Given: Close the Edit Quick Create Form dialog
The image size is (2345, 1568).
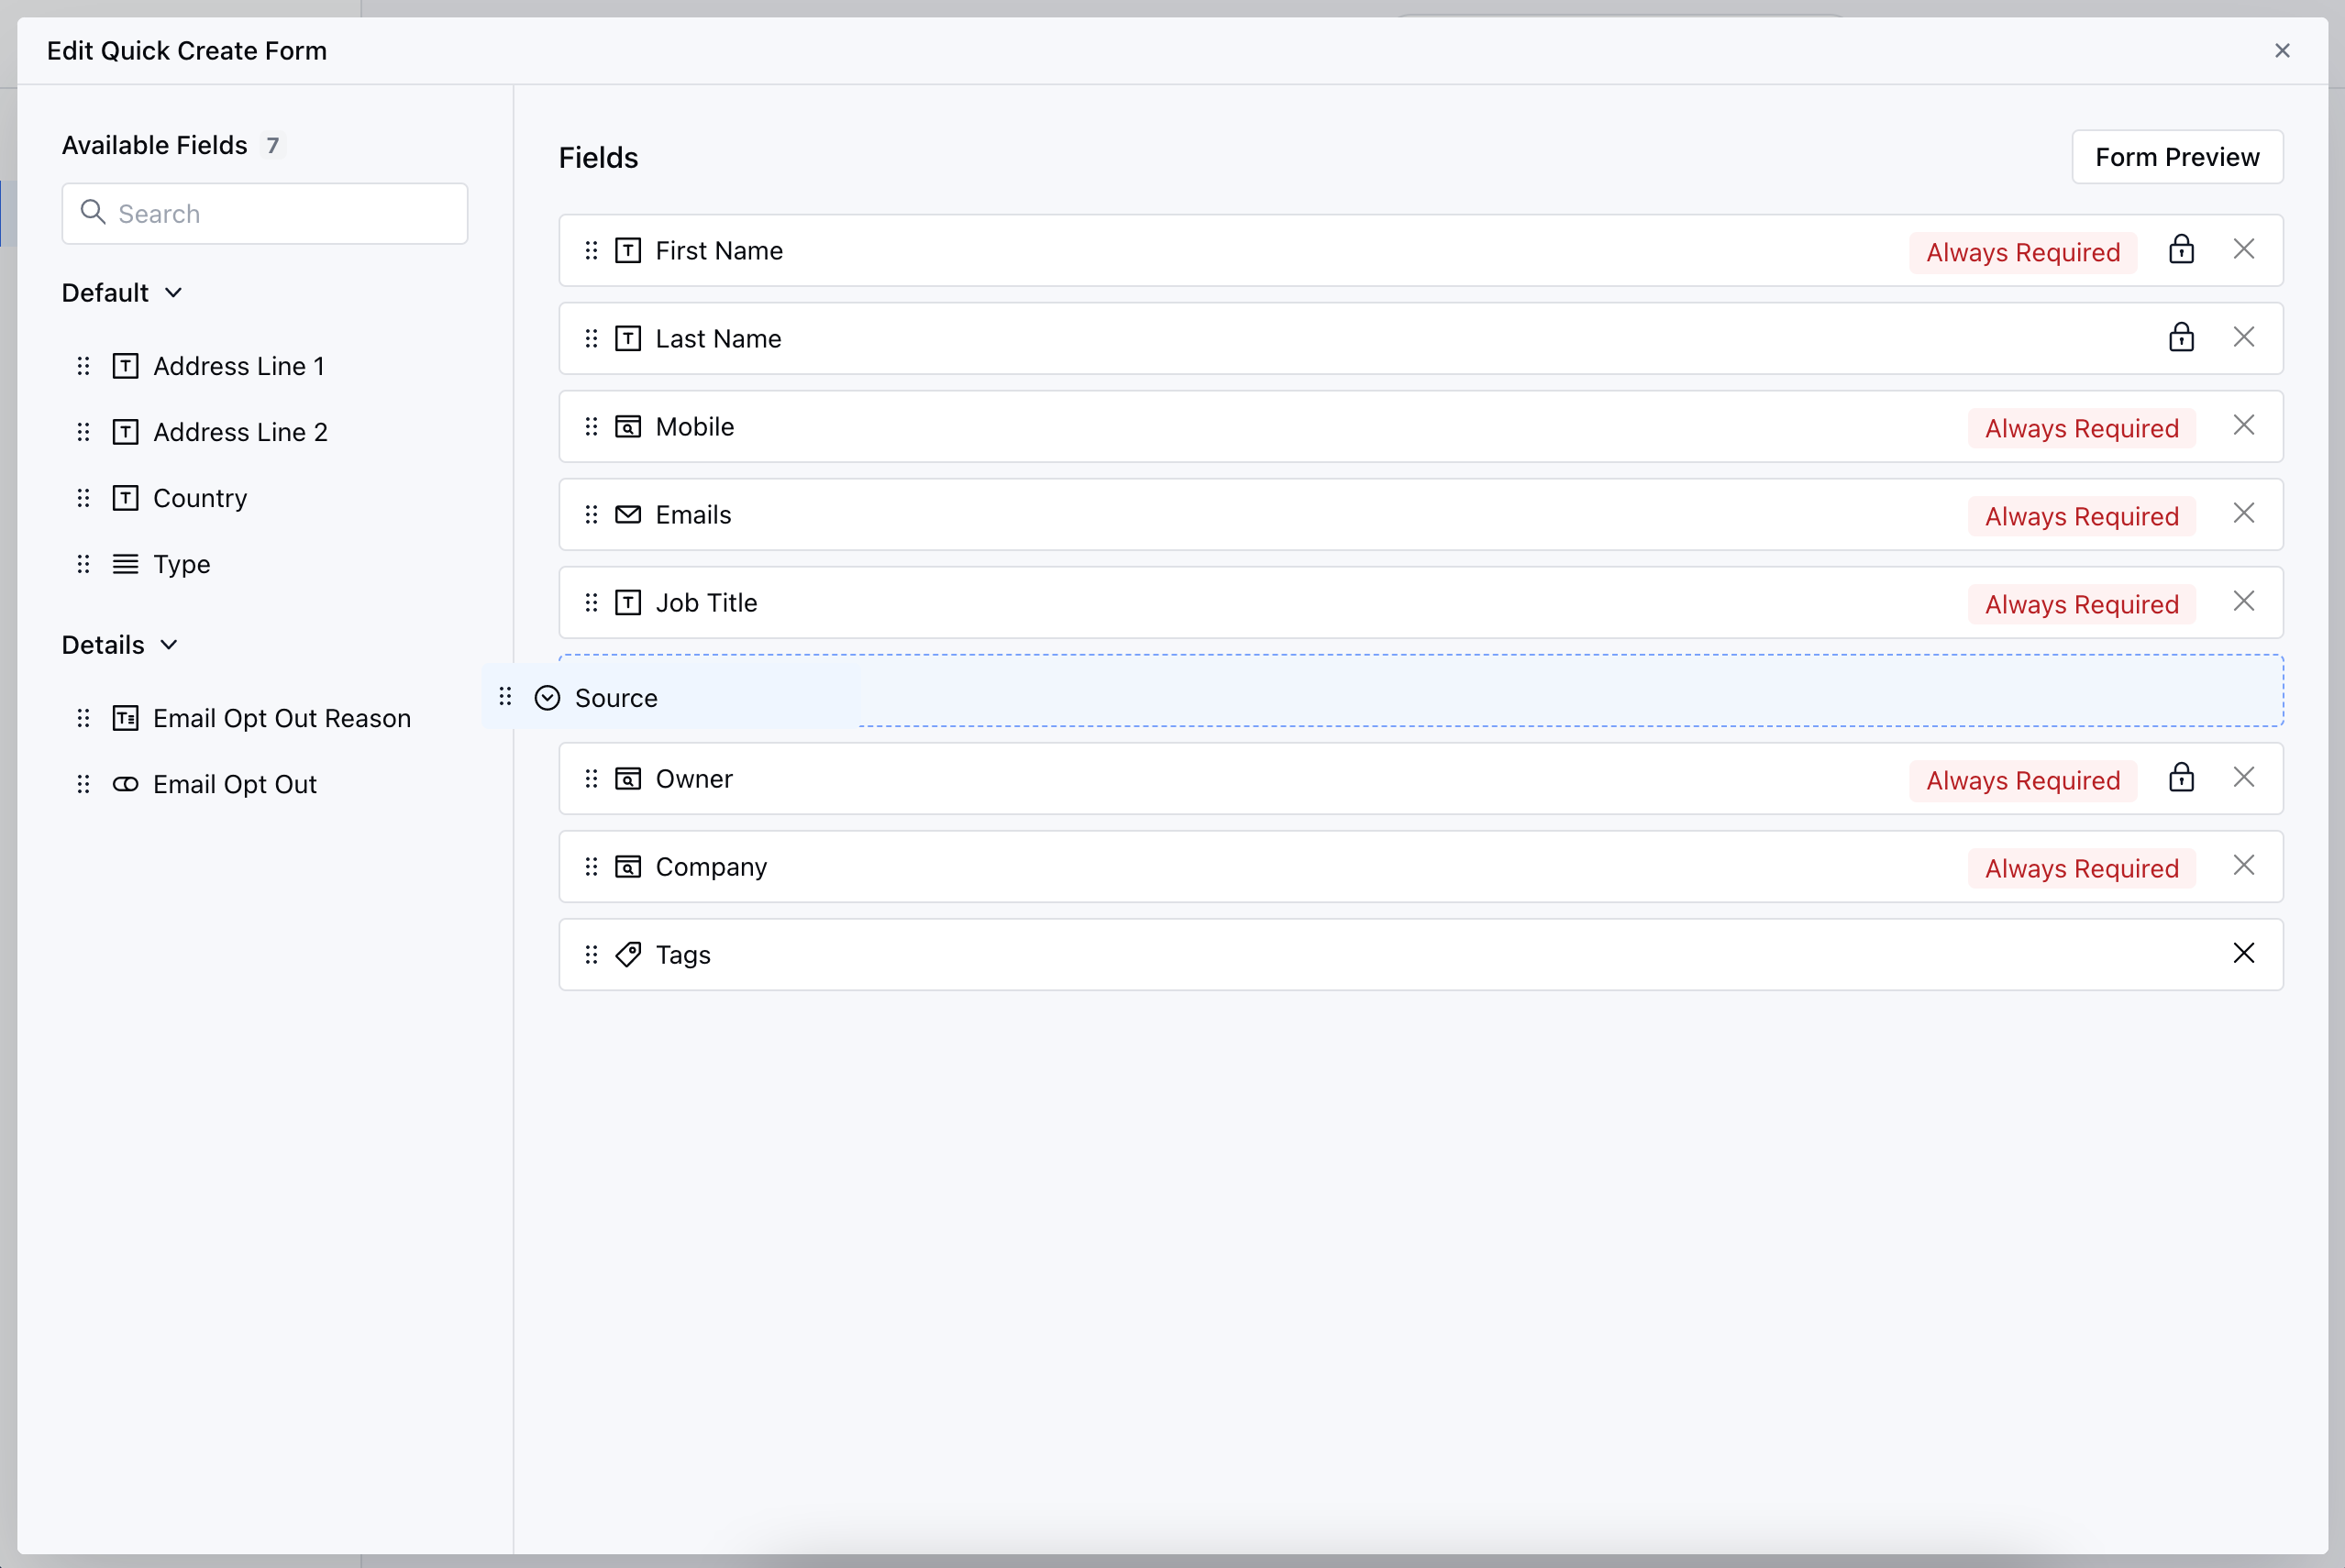Looking at the screenshot, I should (2281, 51).
